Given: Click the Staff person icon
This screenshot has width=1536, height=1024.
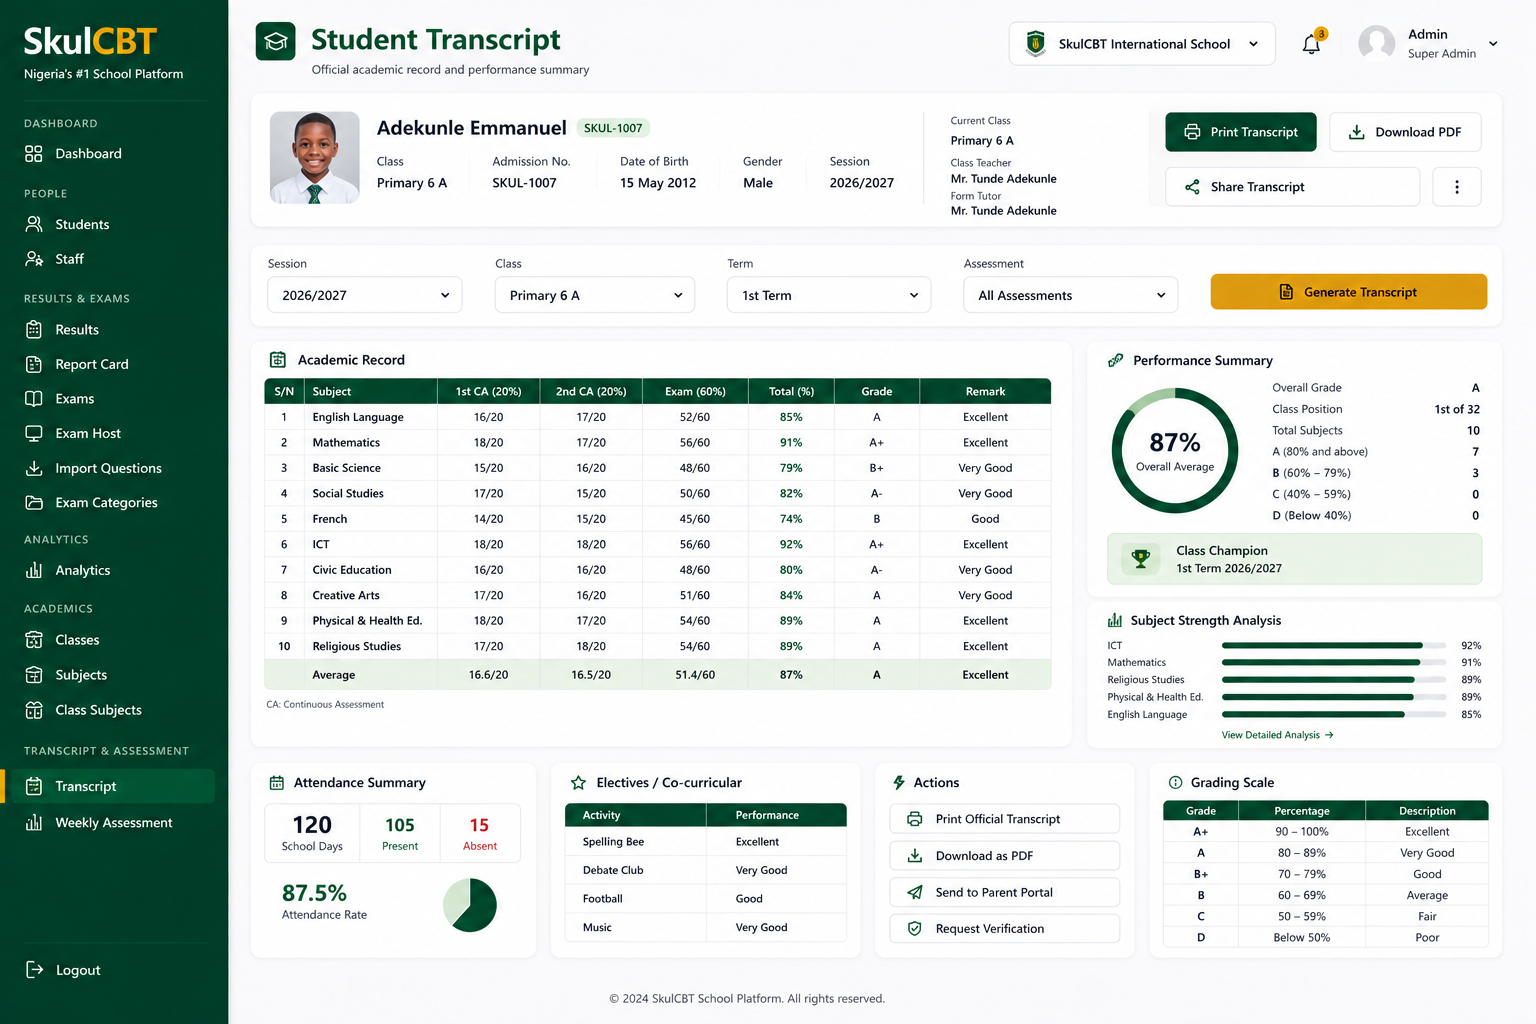Looking at the screenshot, I should pos(34,259).
